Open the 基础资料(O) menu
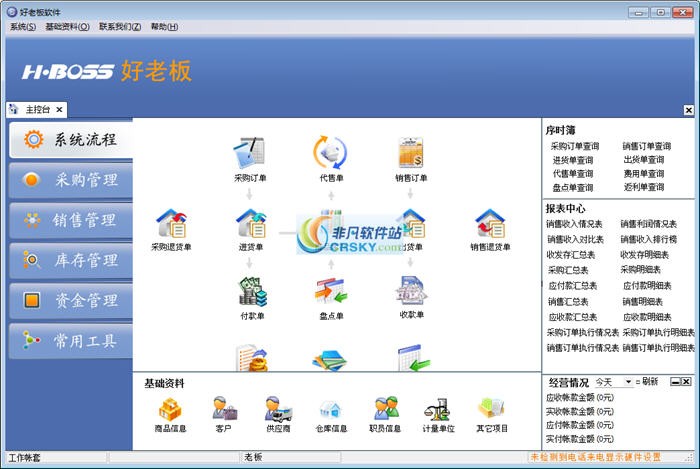Viewport: 700px width, 469px height. point(67,27)
